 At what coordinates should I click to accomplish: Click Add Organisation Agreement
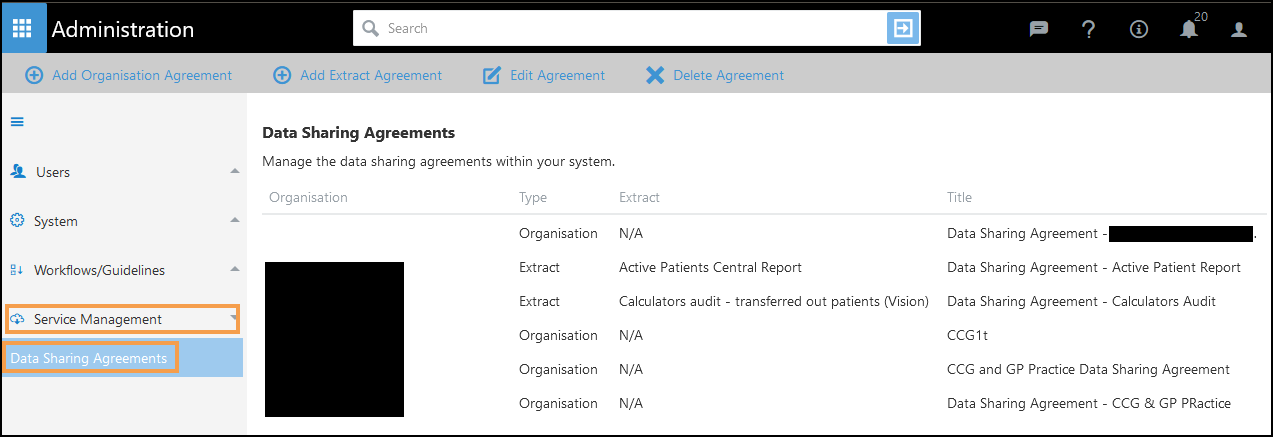click(x=129, y=75)
